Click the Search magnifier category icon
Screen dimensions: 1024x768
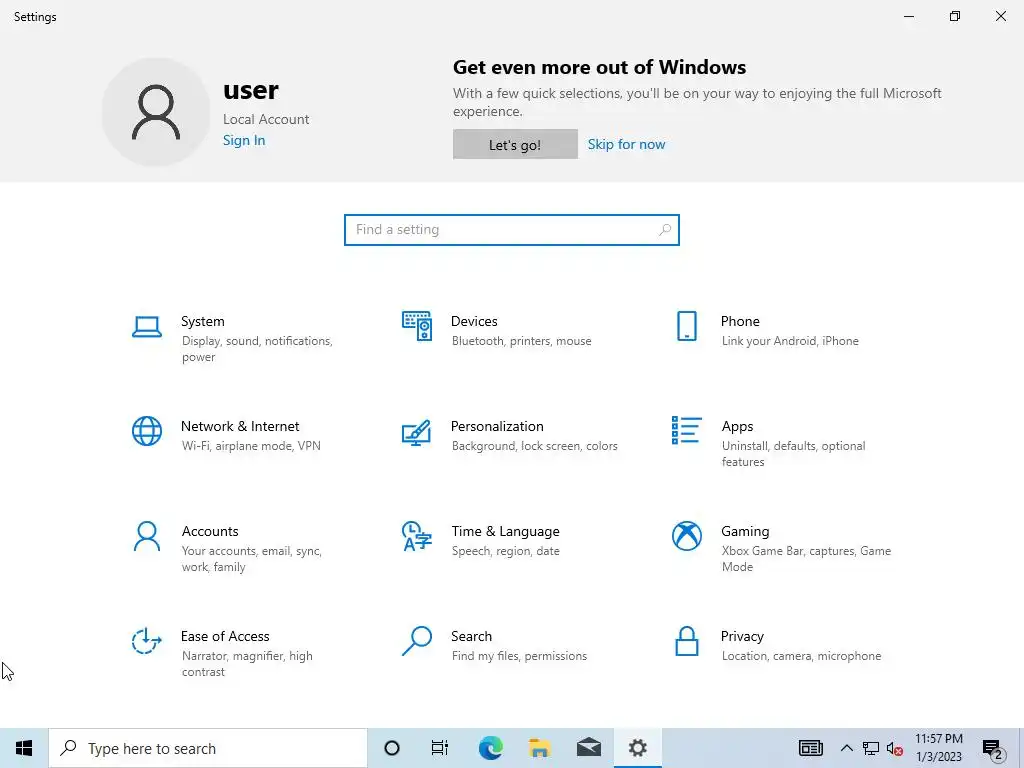coord(417,641)
